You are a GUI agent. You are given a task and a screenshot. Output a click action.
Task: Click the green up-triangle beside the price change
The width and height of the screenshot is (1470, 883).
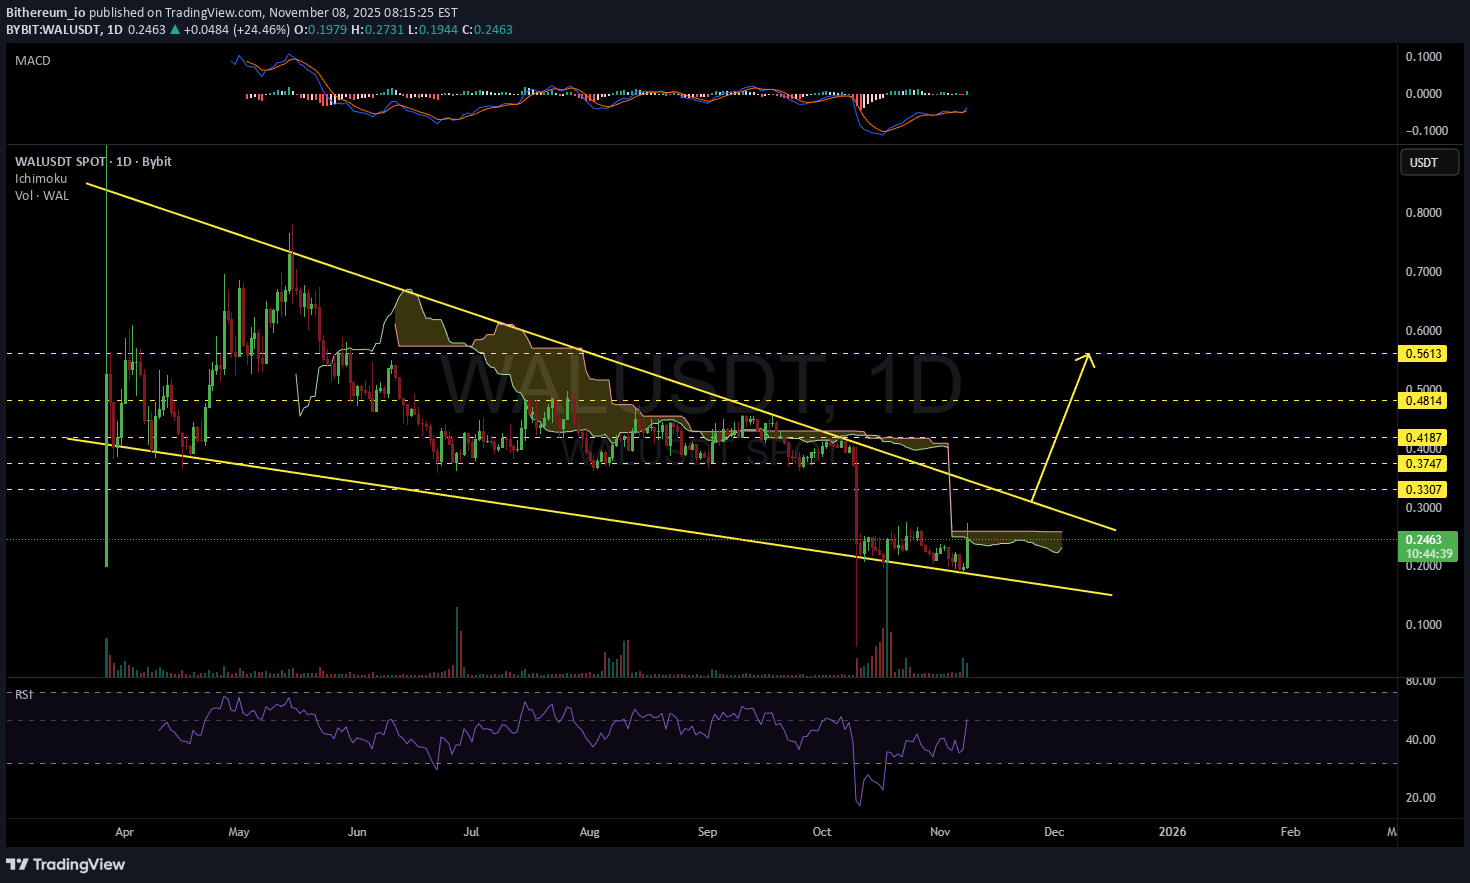(176, 30)
